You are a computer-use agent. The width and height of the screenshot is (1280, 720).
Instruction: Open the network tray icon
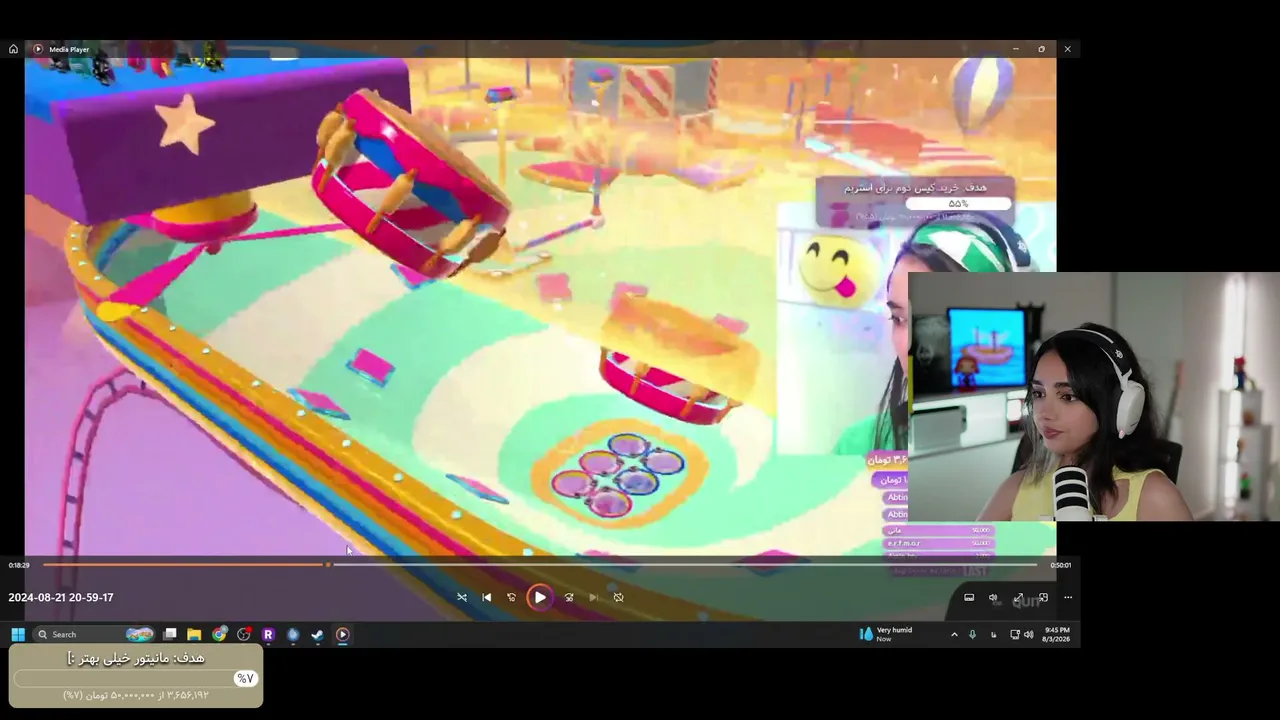[1015, 634]
